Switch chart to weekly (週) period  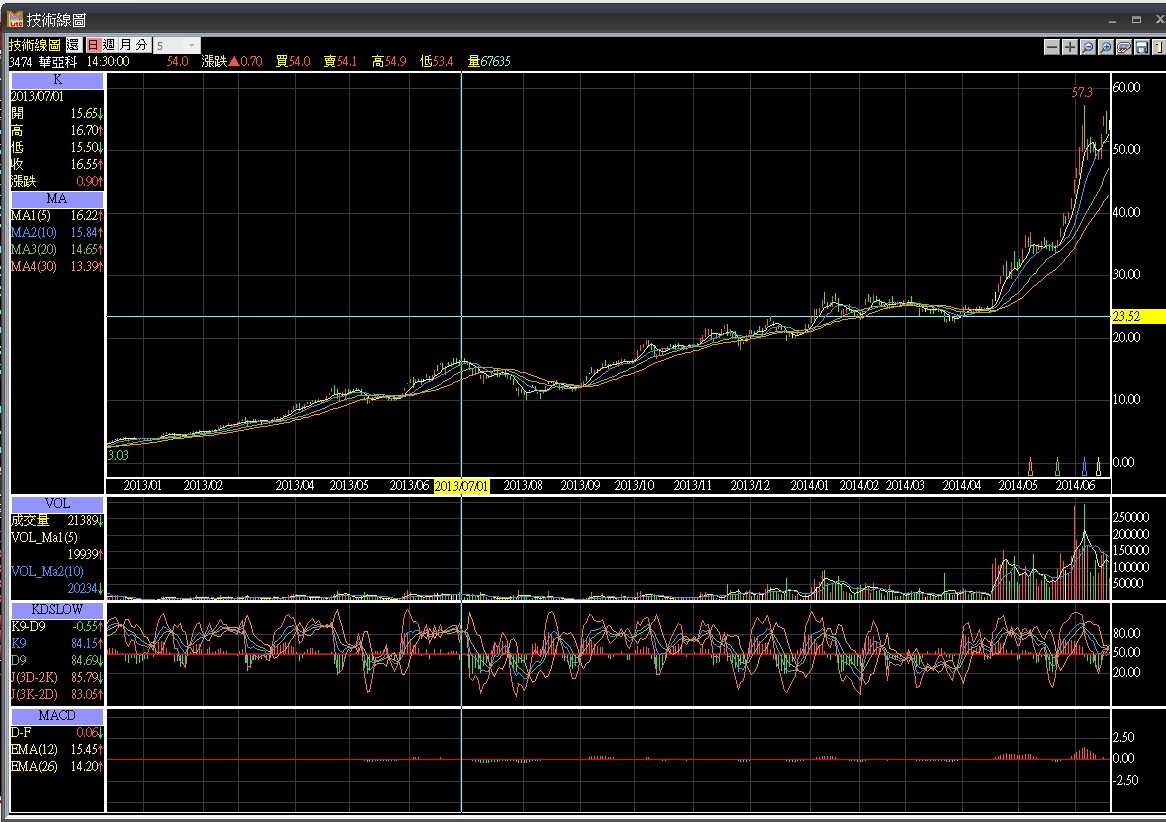(109, 45)
